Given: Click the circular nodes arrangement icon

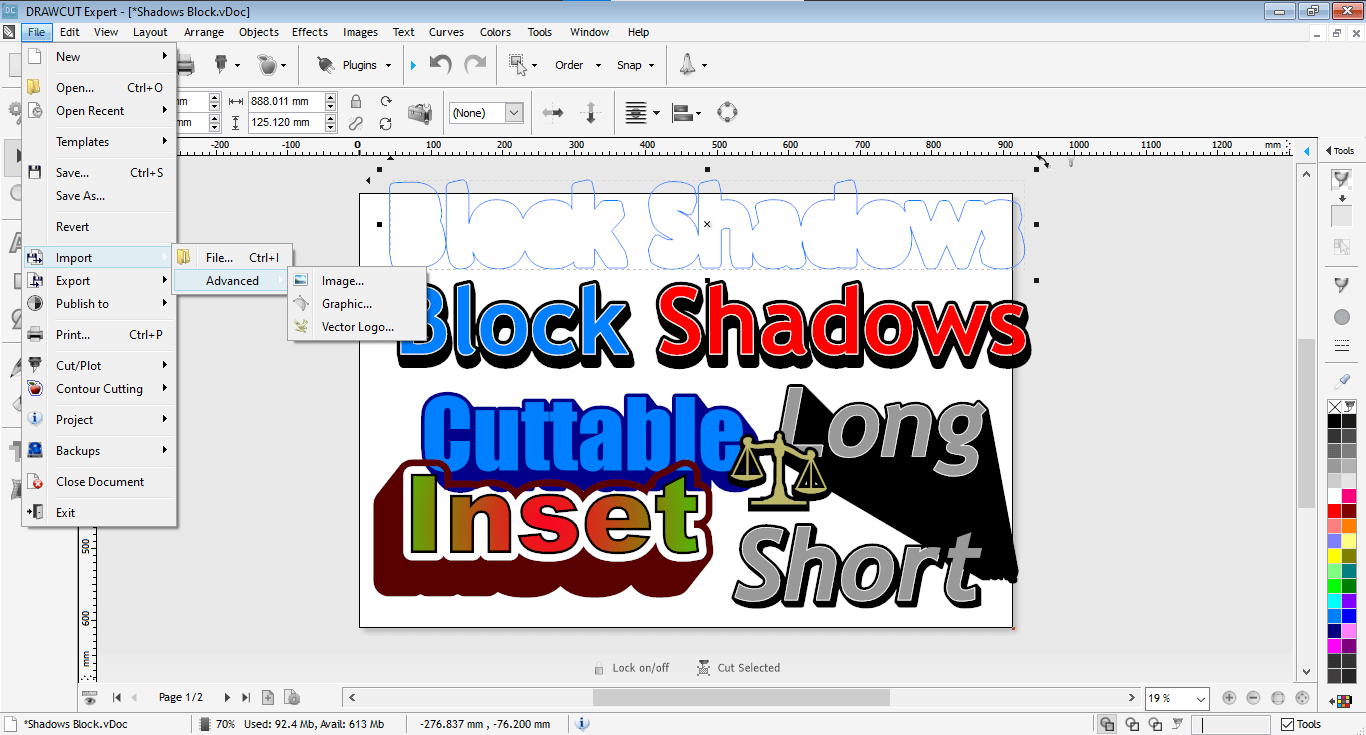Looking at the screenshot, I should click(x=728, y=112).
